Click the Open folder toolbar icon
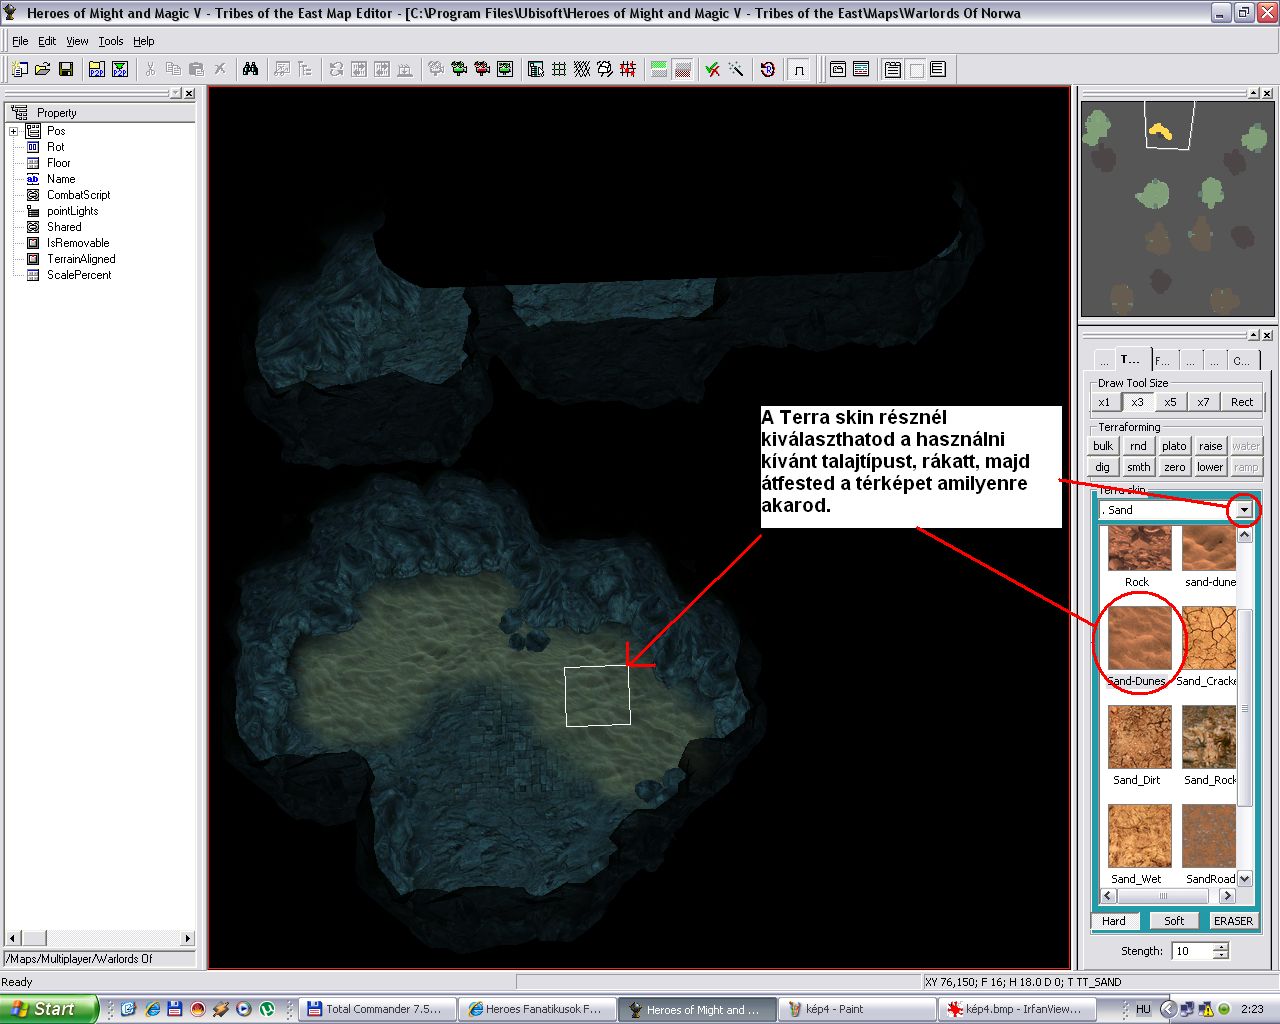This screenshot has width=1280, height=1024. [43, 69]
